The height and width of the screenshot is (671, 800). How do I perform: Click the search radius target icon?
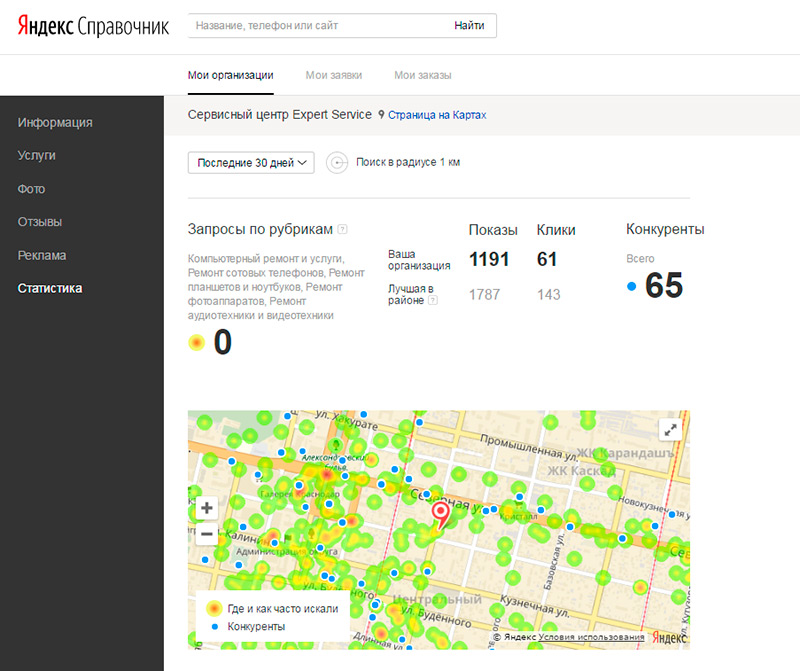pos(337,162)
